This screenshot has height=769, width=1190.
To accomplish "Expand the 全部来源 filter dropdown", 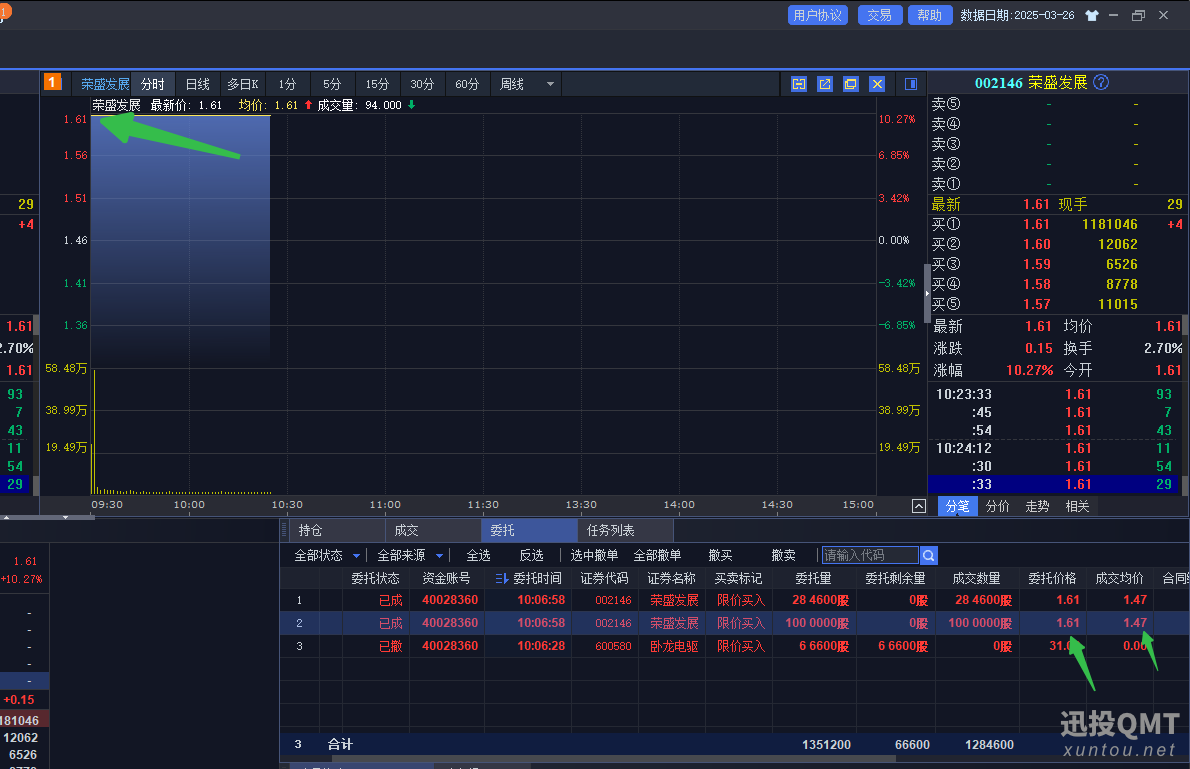I will tap(439, 556).
